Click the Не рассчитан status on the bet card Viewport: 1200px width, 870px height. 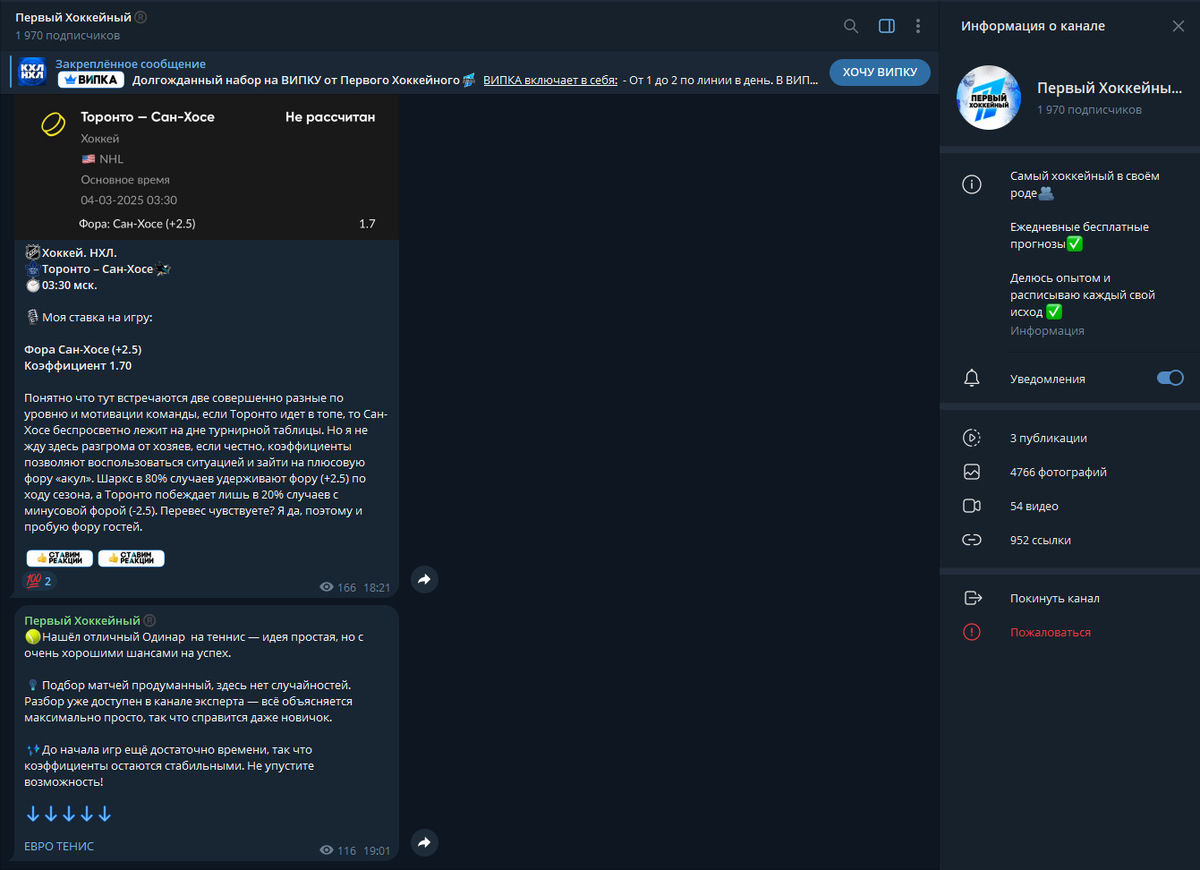click(x=330, y=117)
